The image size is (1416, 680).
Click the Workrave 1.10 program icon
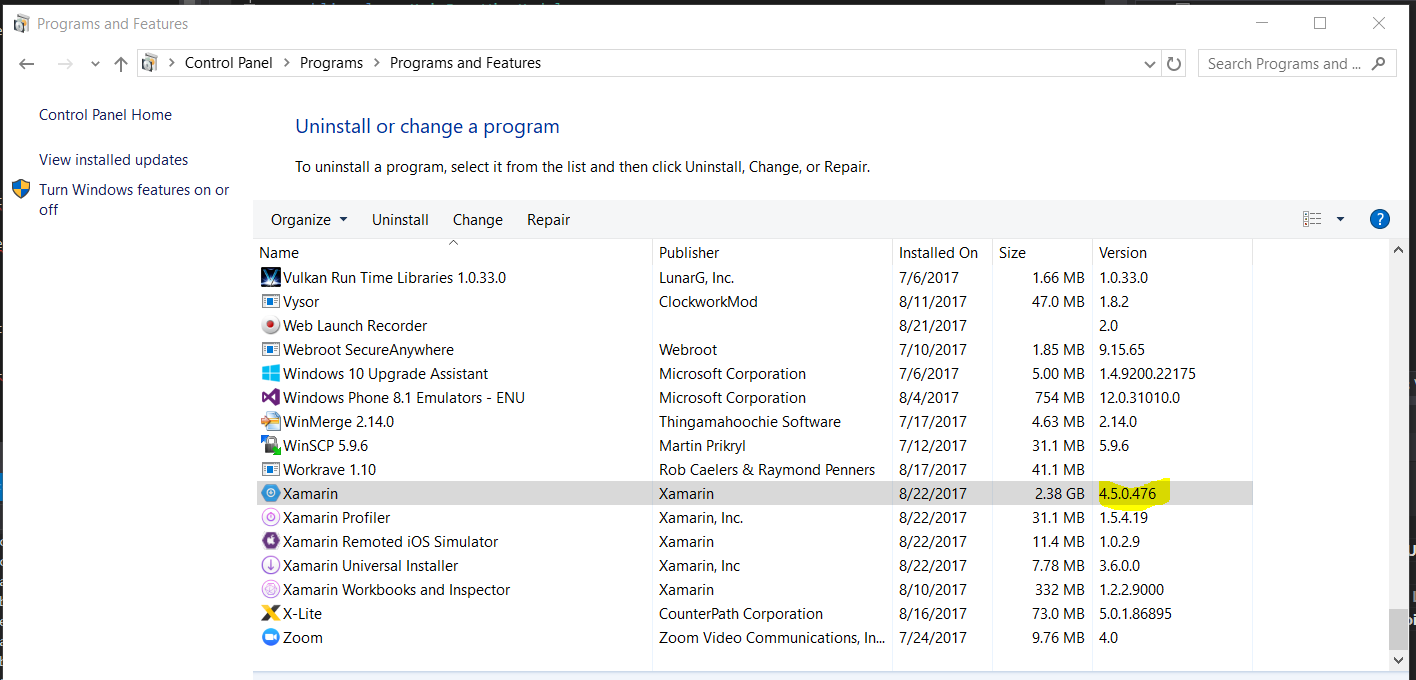[x=270, y=469]
